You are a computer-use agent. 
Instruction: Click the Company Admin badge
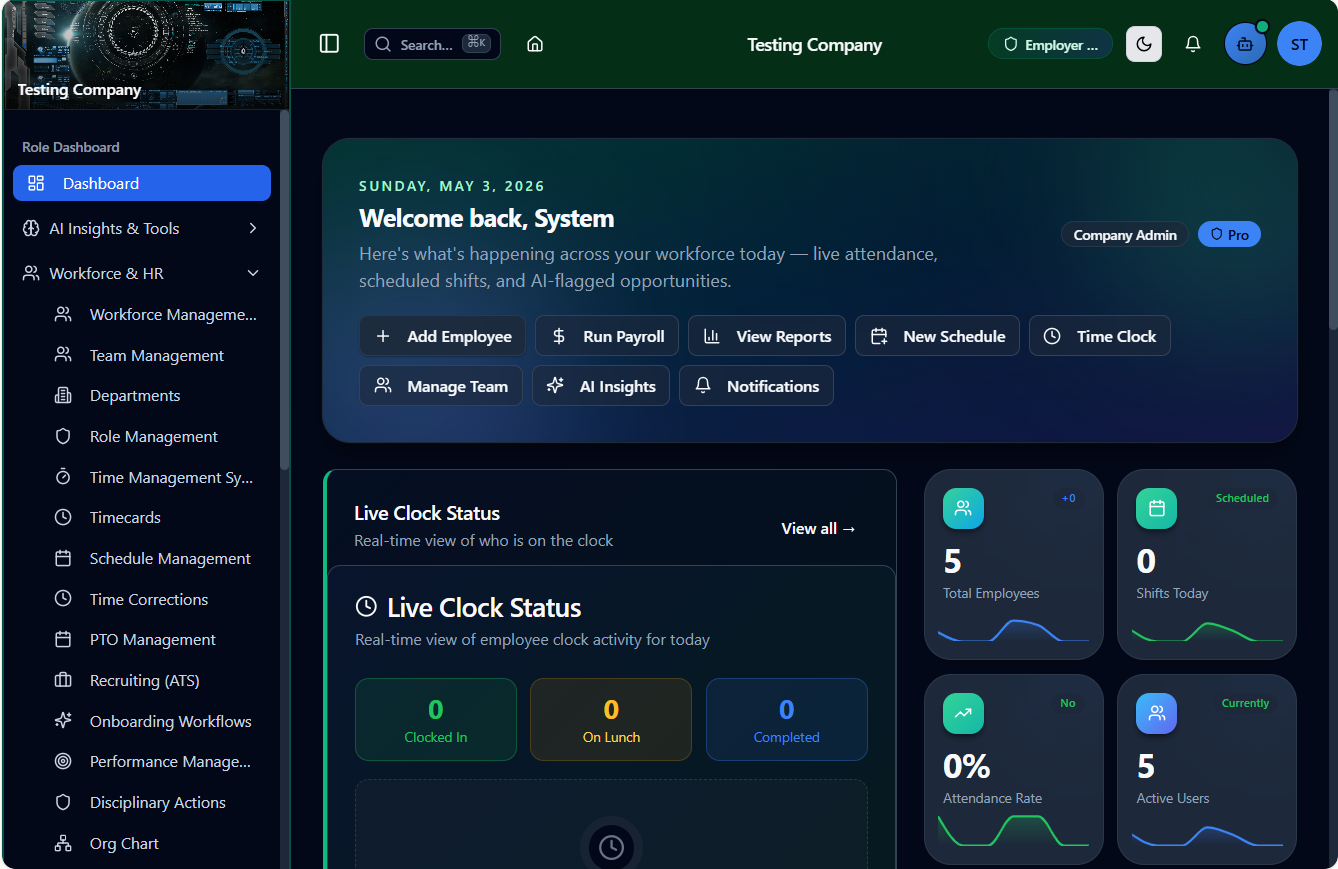click(x=1125, y=234)
